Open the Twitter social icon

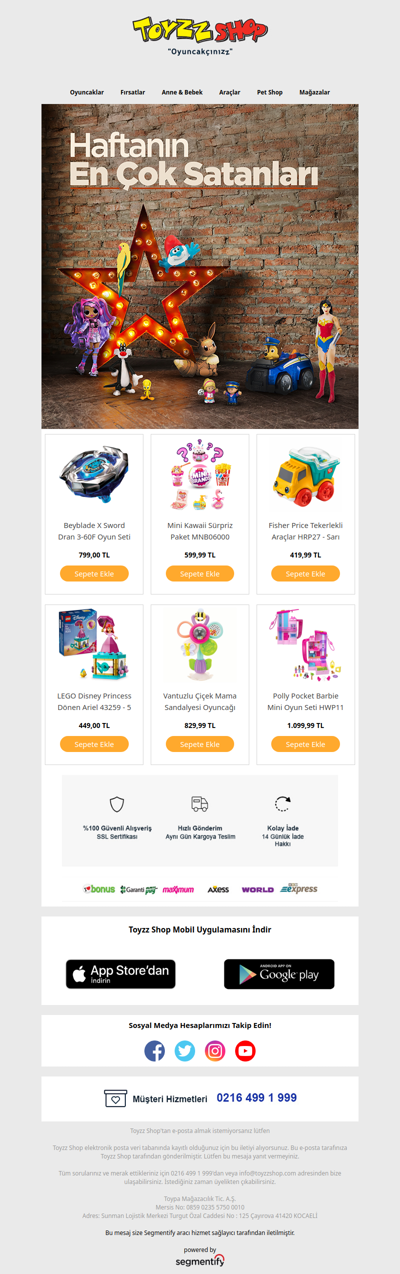pyautogui.click(x=185, y=1050)
